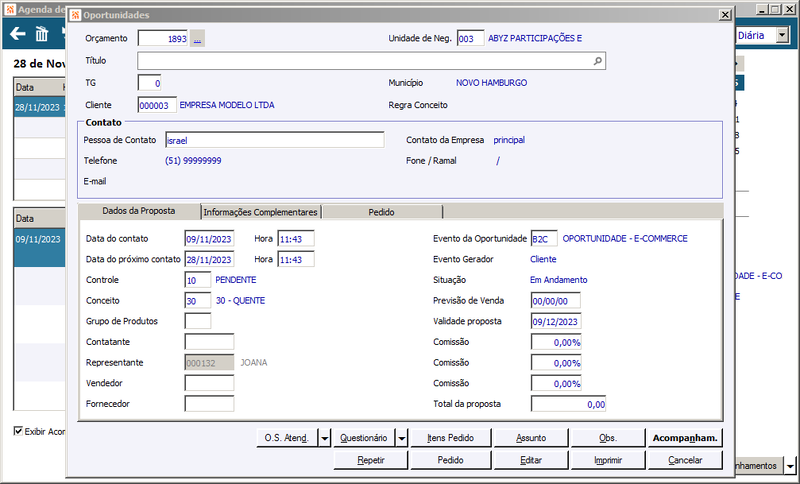Click the Itens Pedido button

451,438
